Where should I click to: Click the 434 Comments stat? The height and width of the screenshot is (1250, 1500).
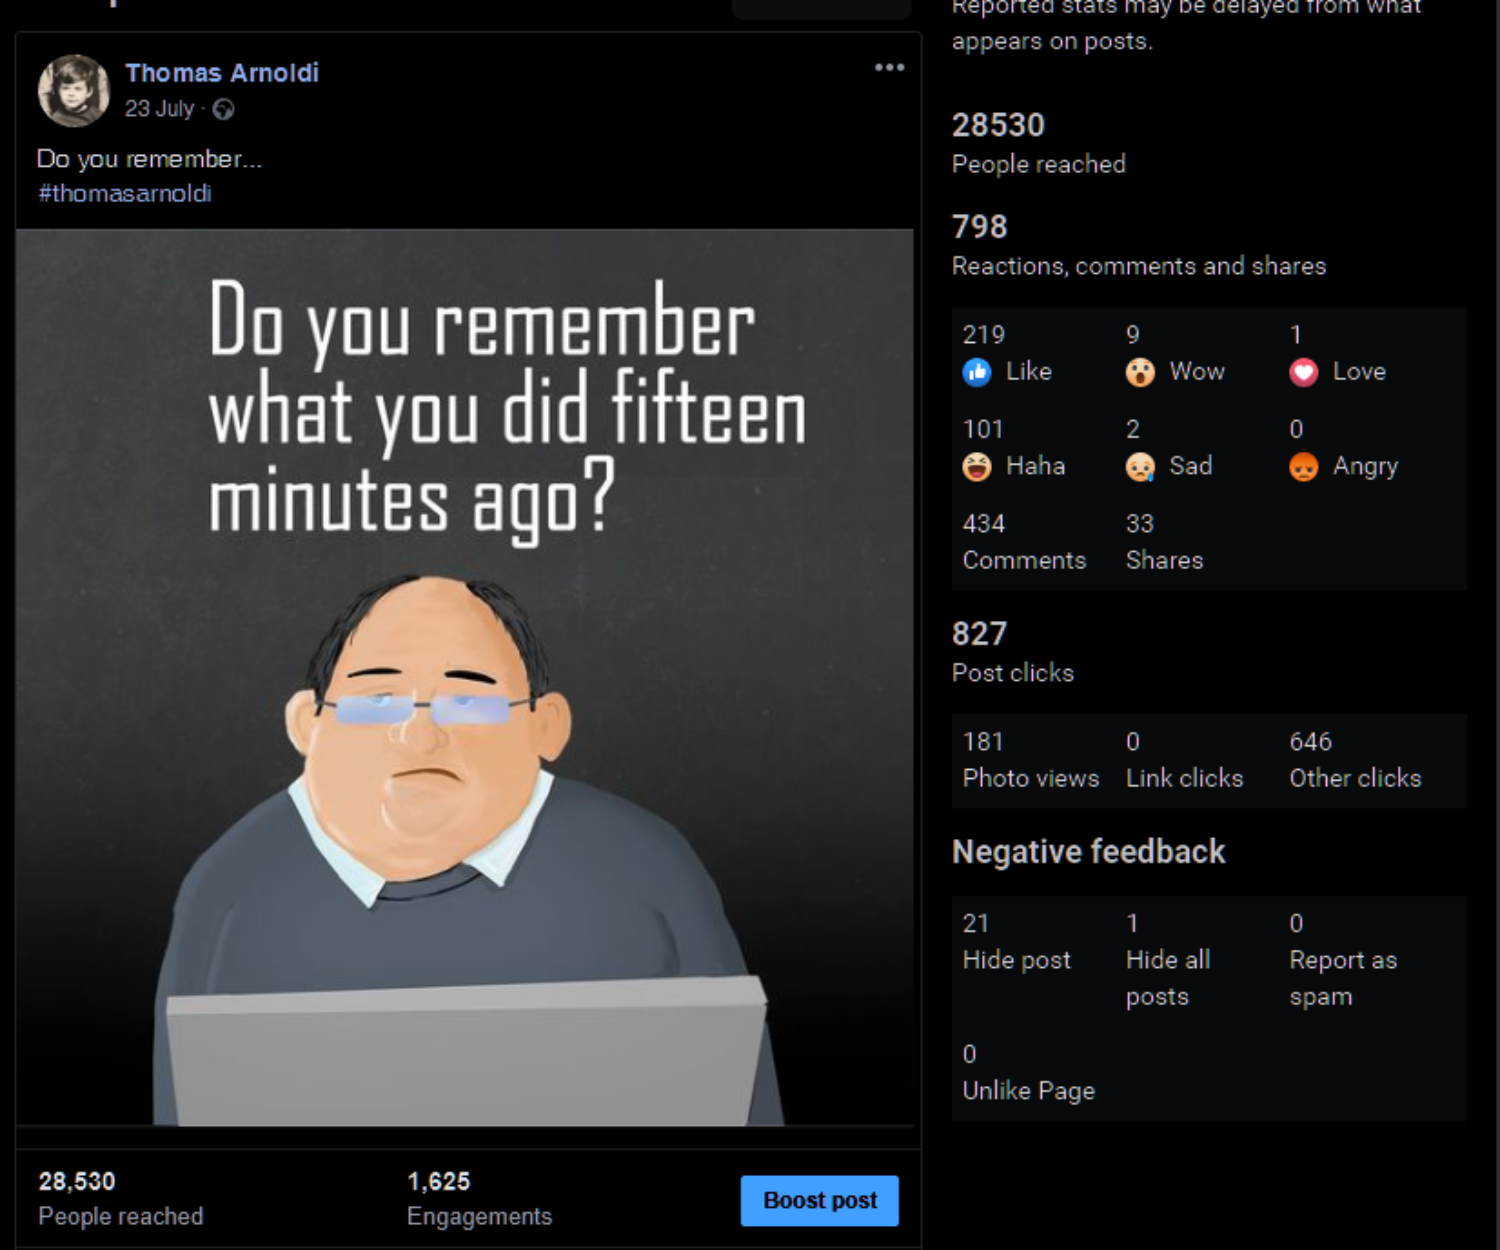point(1024,542)
